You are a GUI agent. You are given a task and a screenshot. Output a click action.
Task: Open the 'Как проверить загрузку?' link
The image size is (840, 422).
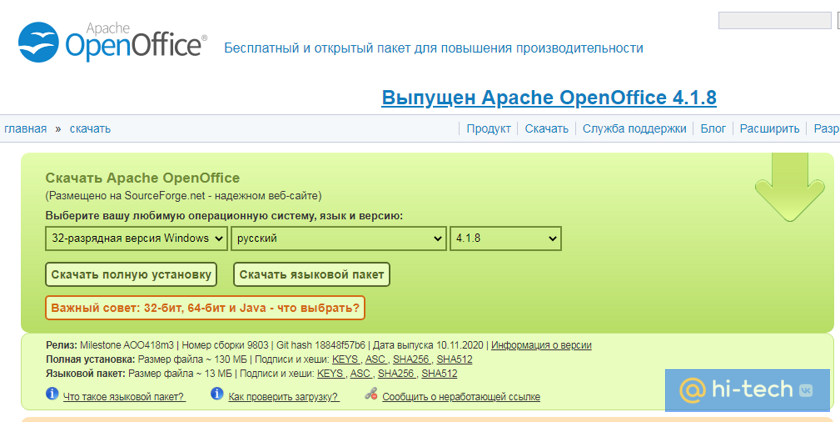(x=283, y=397)
